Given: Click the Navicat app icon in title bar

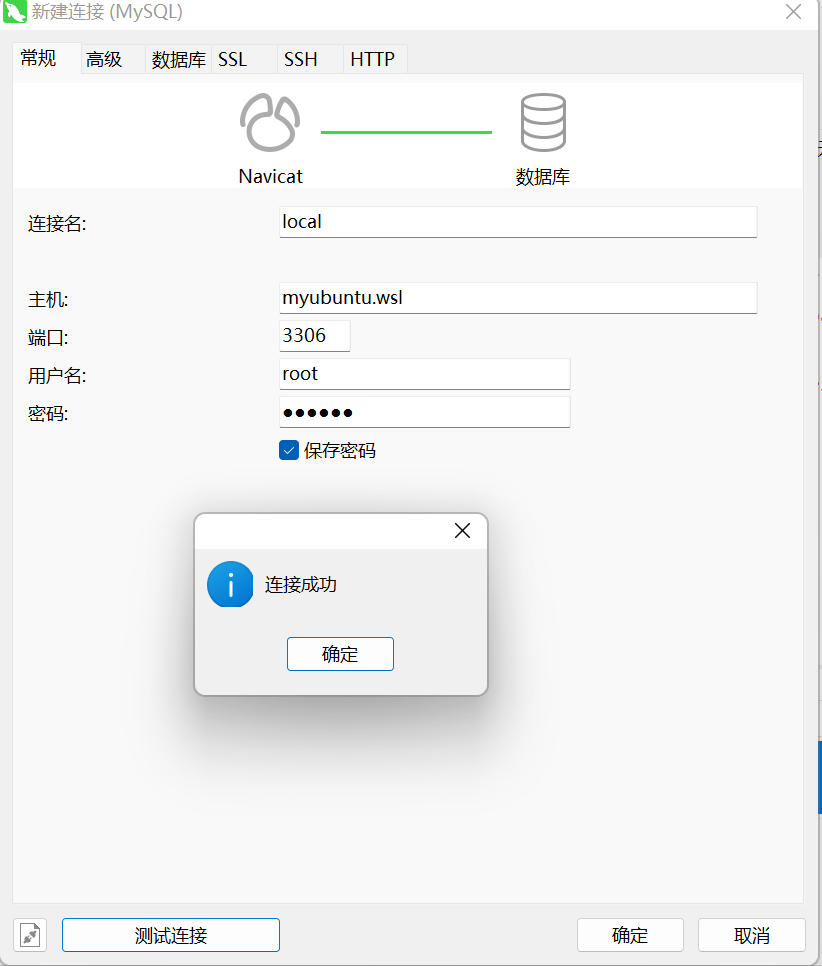Looking at the screenshot, I should (x=14, y=12).
